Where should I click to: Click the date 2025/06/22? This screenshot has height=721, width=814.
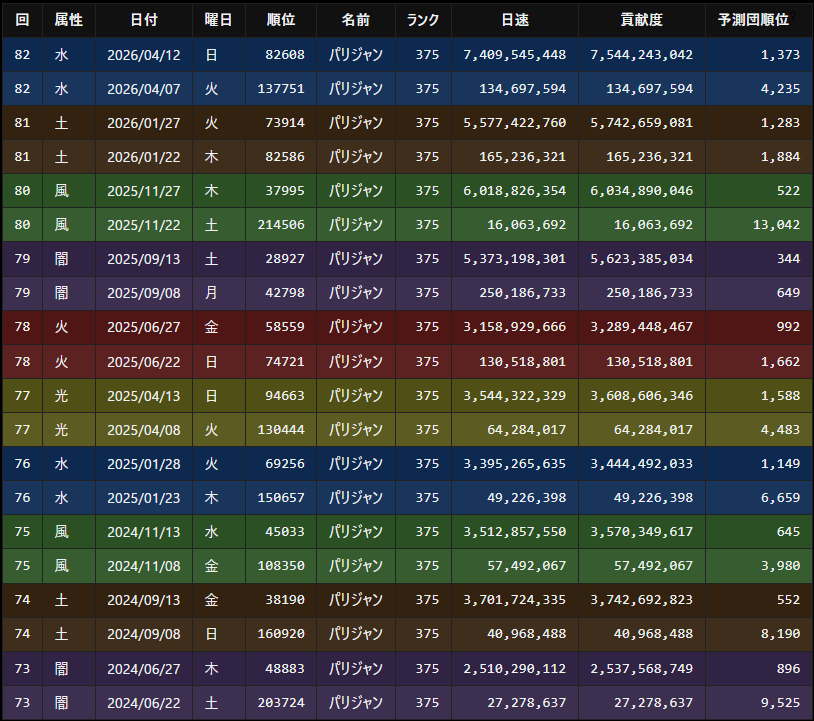point(144,362)
